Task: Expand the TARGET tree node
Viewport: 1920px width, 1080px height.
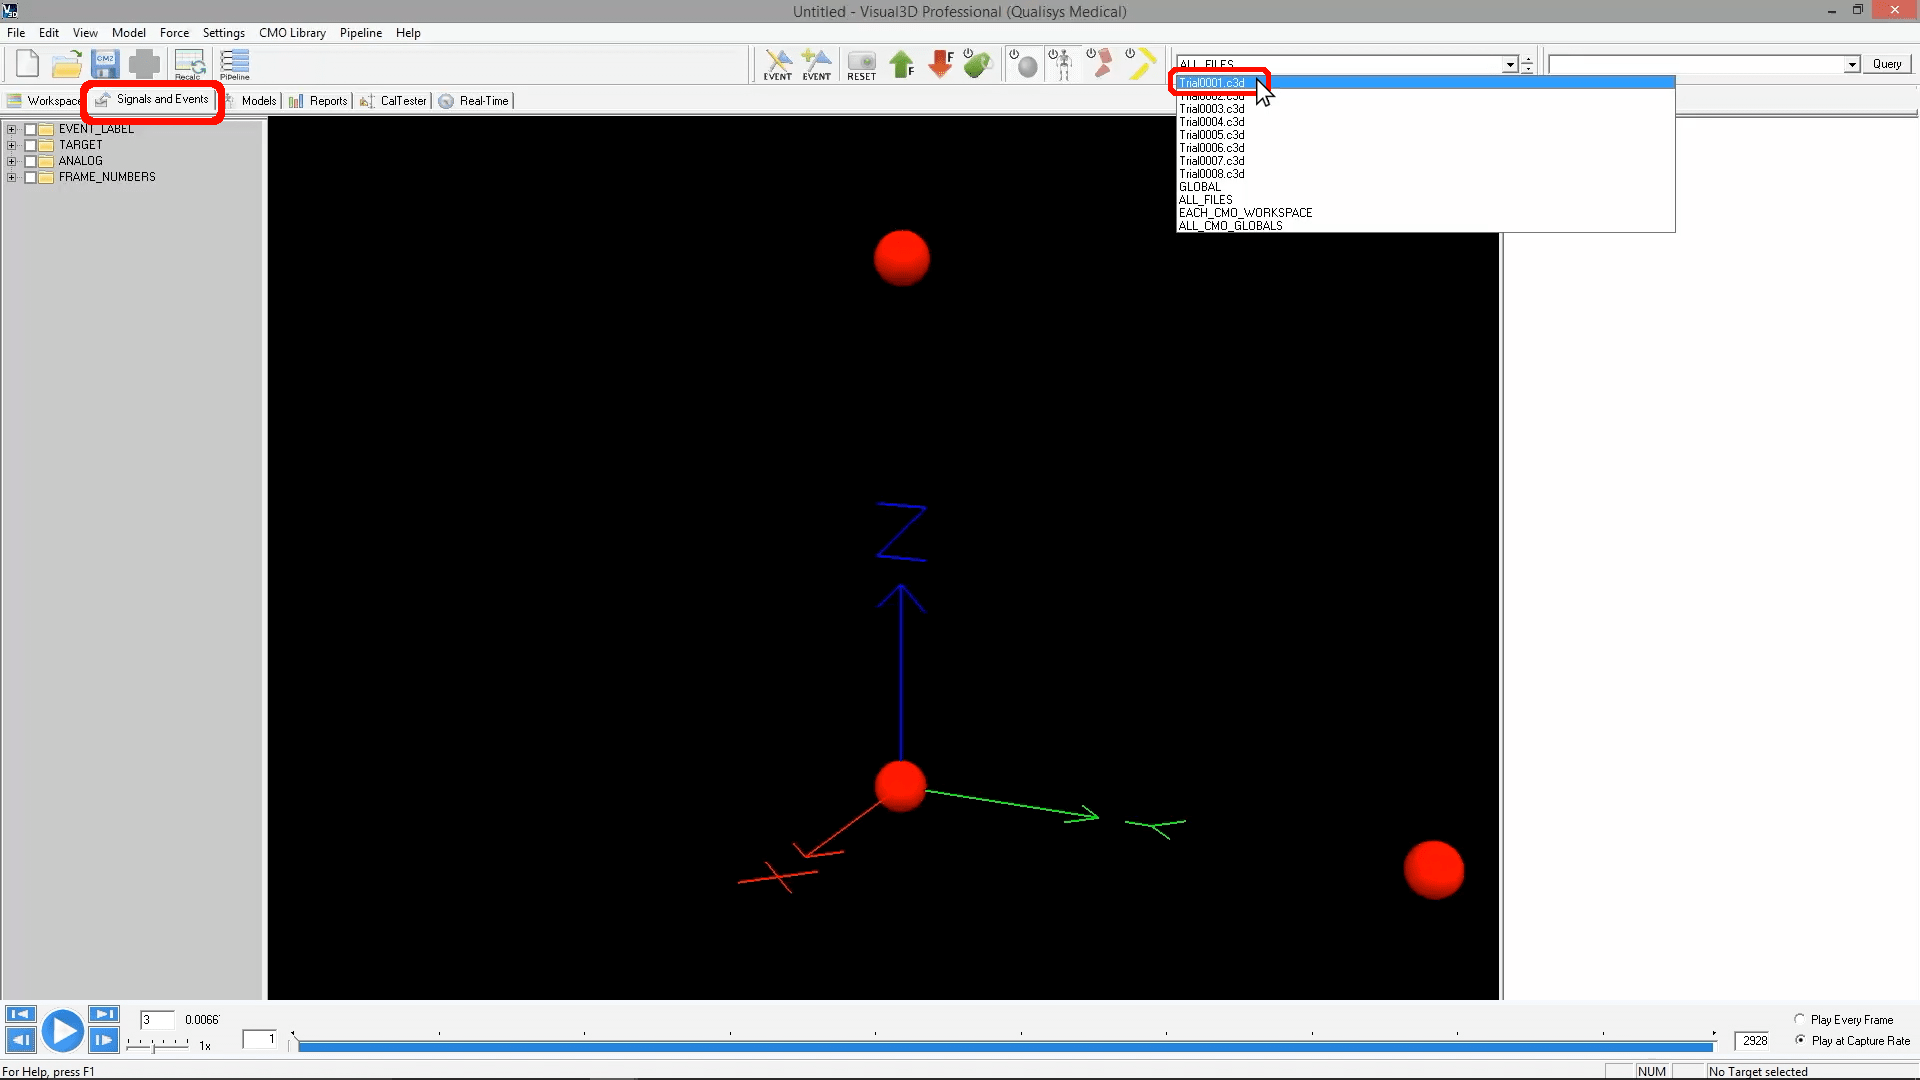Action: pos(12,145)
